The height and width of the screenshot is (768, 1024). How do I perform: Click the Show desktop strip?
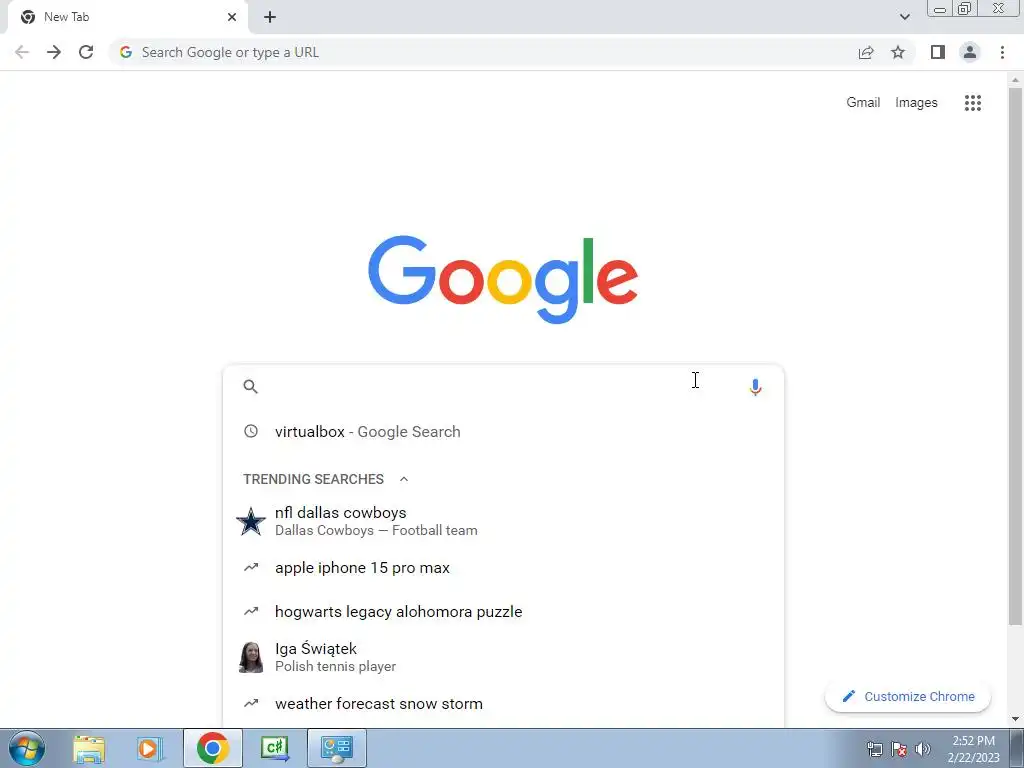[x=1017, y=748]
